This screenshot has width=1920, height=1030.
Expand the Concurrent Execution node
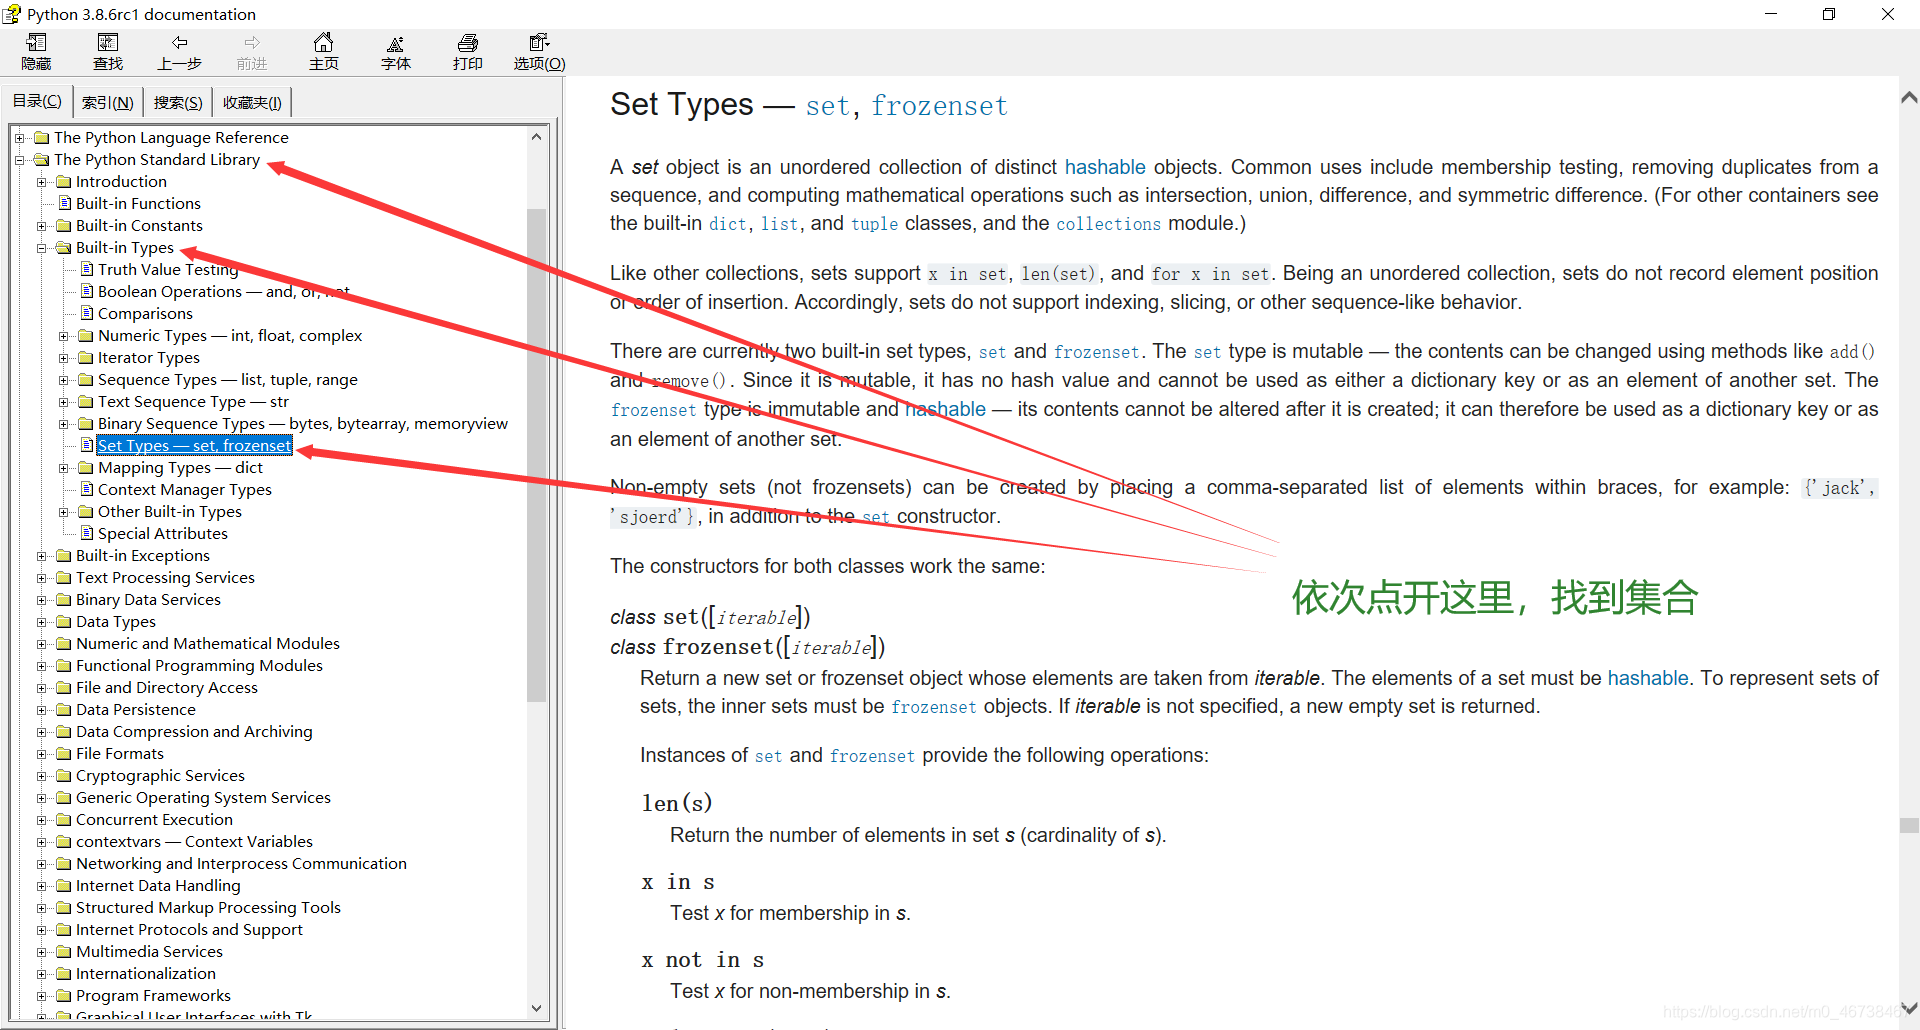(x=42, y=819)
